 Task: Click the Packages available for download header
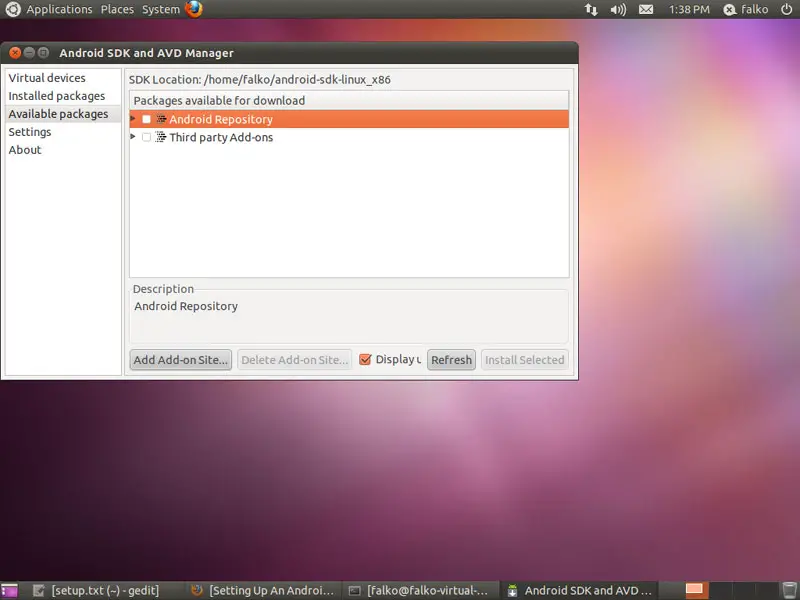[349, 101]
